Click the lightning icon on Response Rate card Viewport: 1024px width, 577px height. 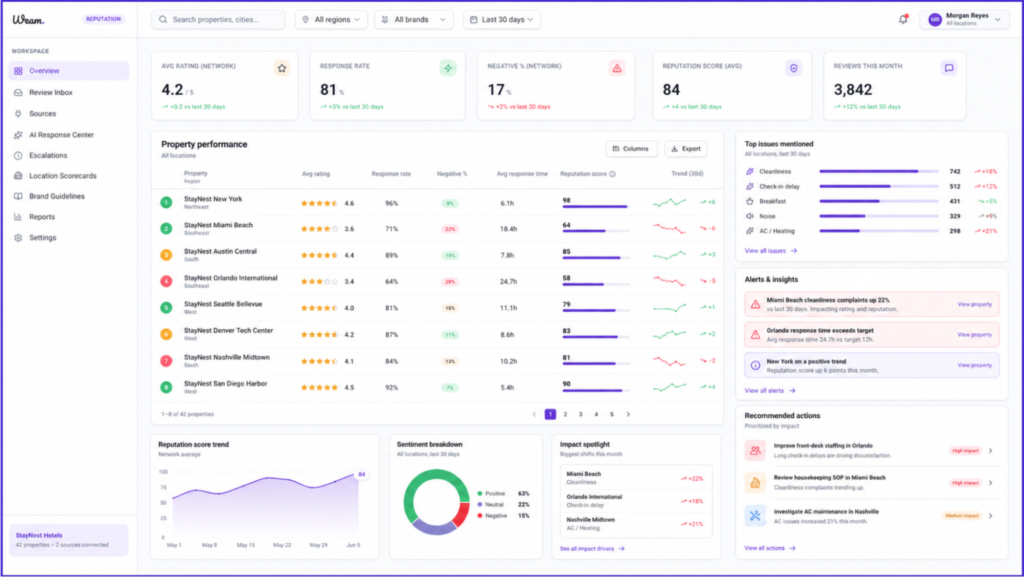click(448, 68)
